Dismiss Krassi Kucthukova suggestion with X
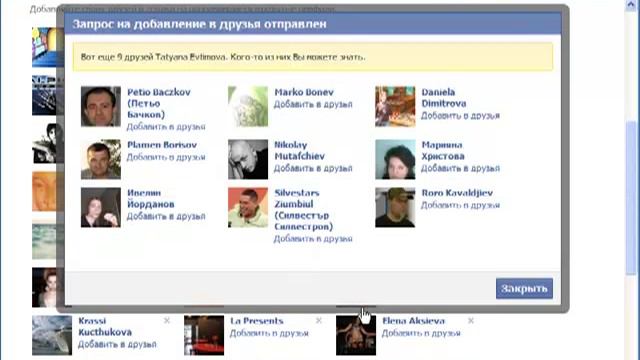640x360 pixels. 167,321
